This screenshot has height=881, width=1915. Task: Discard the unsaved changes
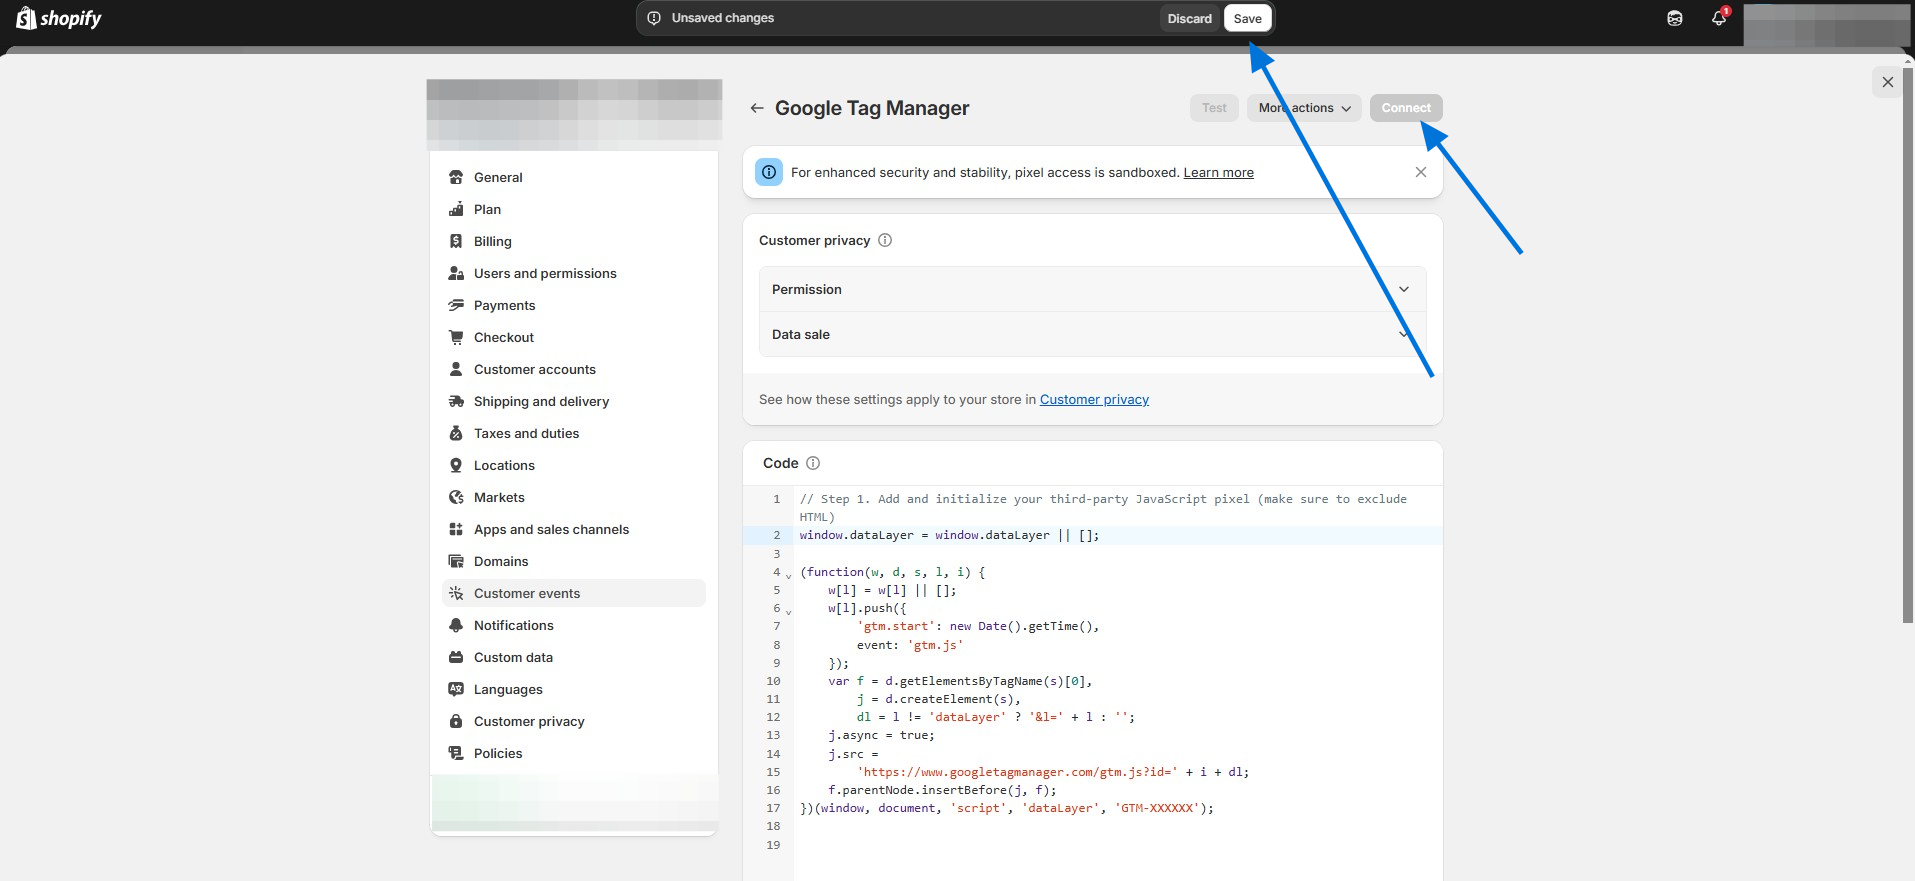(x=1189, y=18)
